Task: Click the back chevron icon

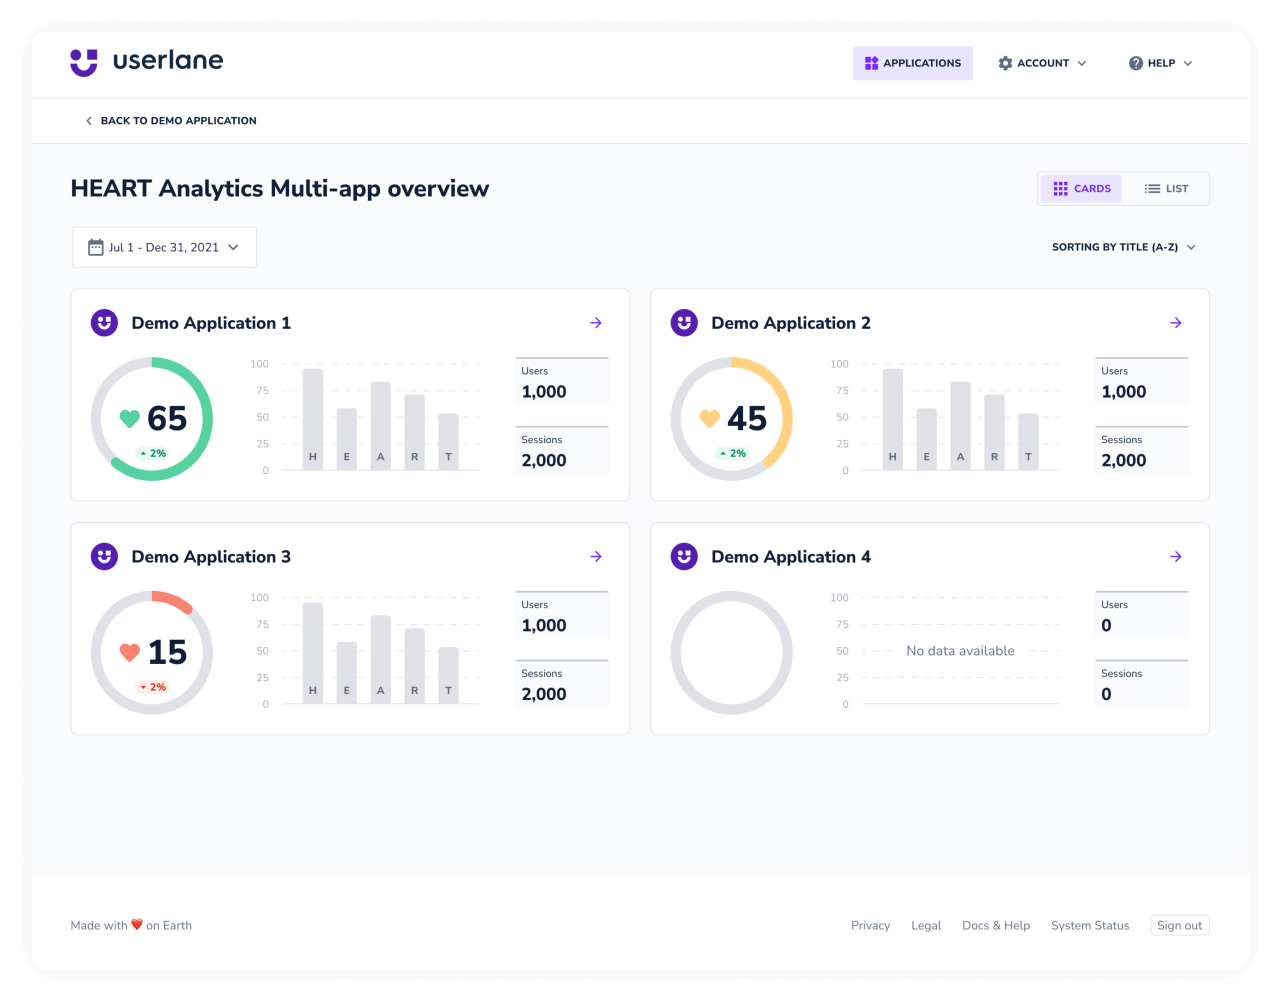Action: point(89,121)
